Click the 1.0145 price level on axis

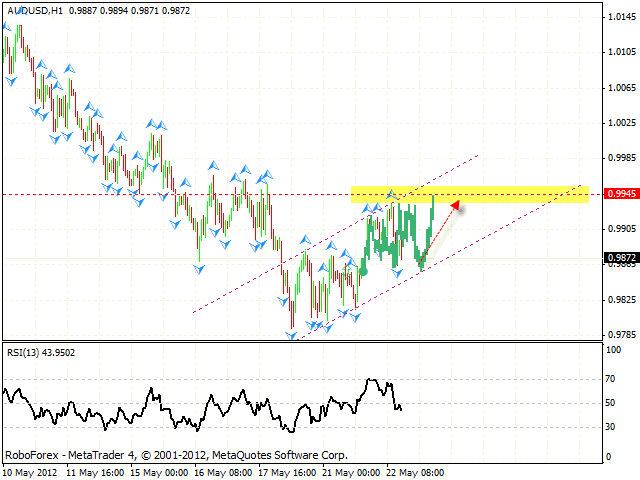618,17
